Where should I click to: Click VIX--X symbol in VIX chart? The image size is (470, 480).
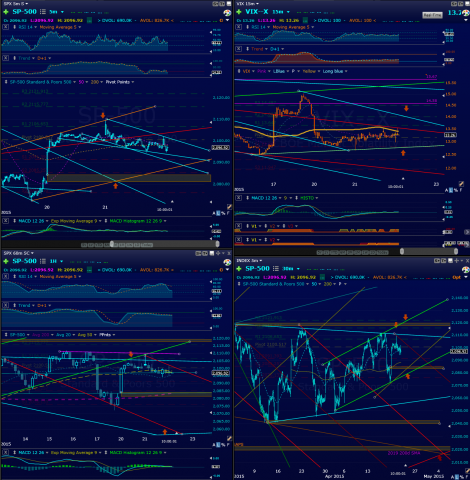[257, 12]
